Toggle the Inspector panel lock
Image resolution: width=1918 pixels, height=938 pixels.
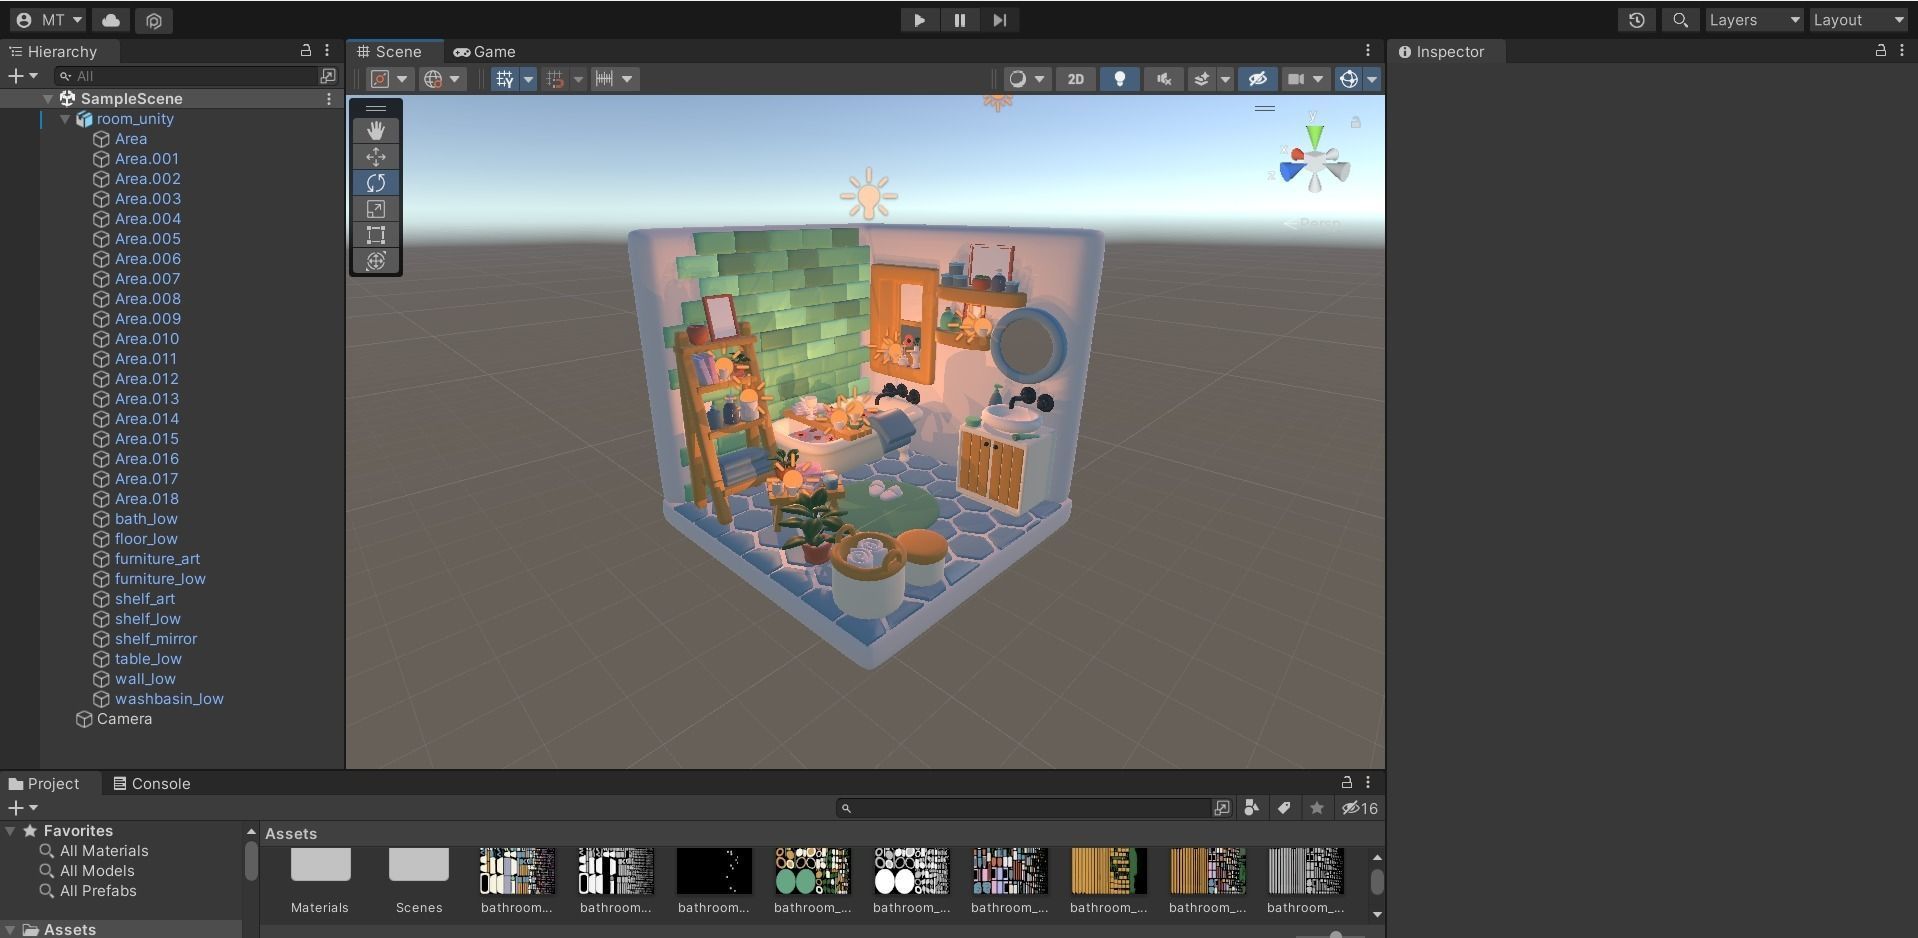tap(1881, 50)
